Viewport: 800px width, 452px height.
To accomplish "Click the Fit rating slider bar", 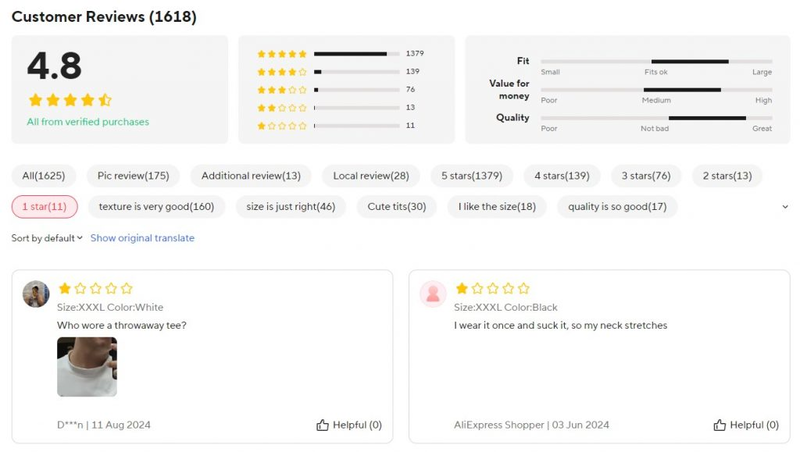I will 656,61.
